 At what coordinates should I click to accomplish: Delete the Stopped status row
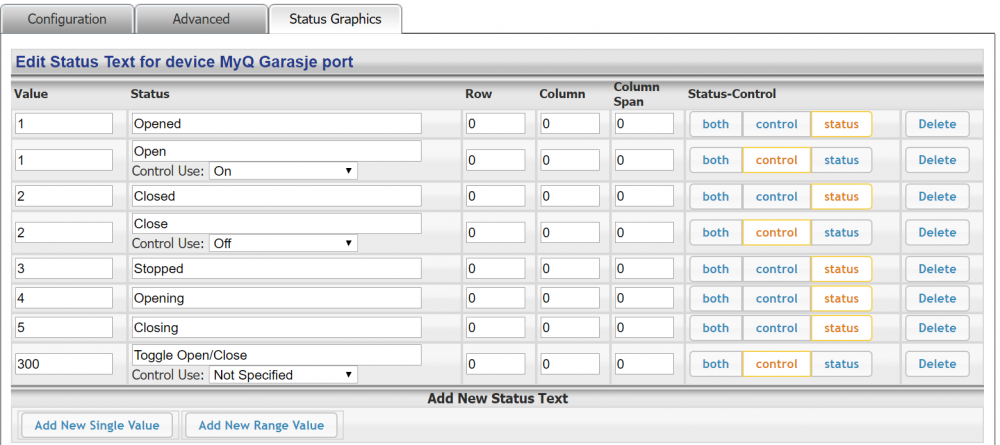937,269
